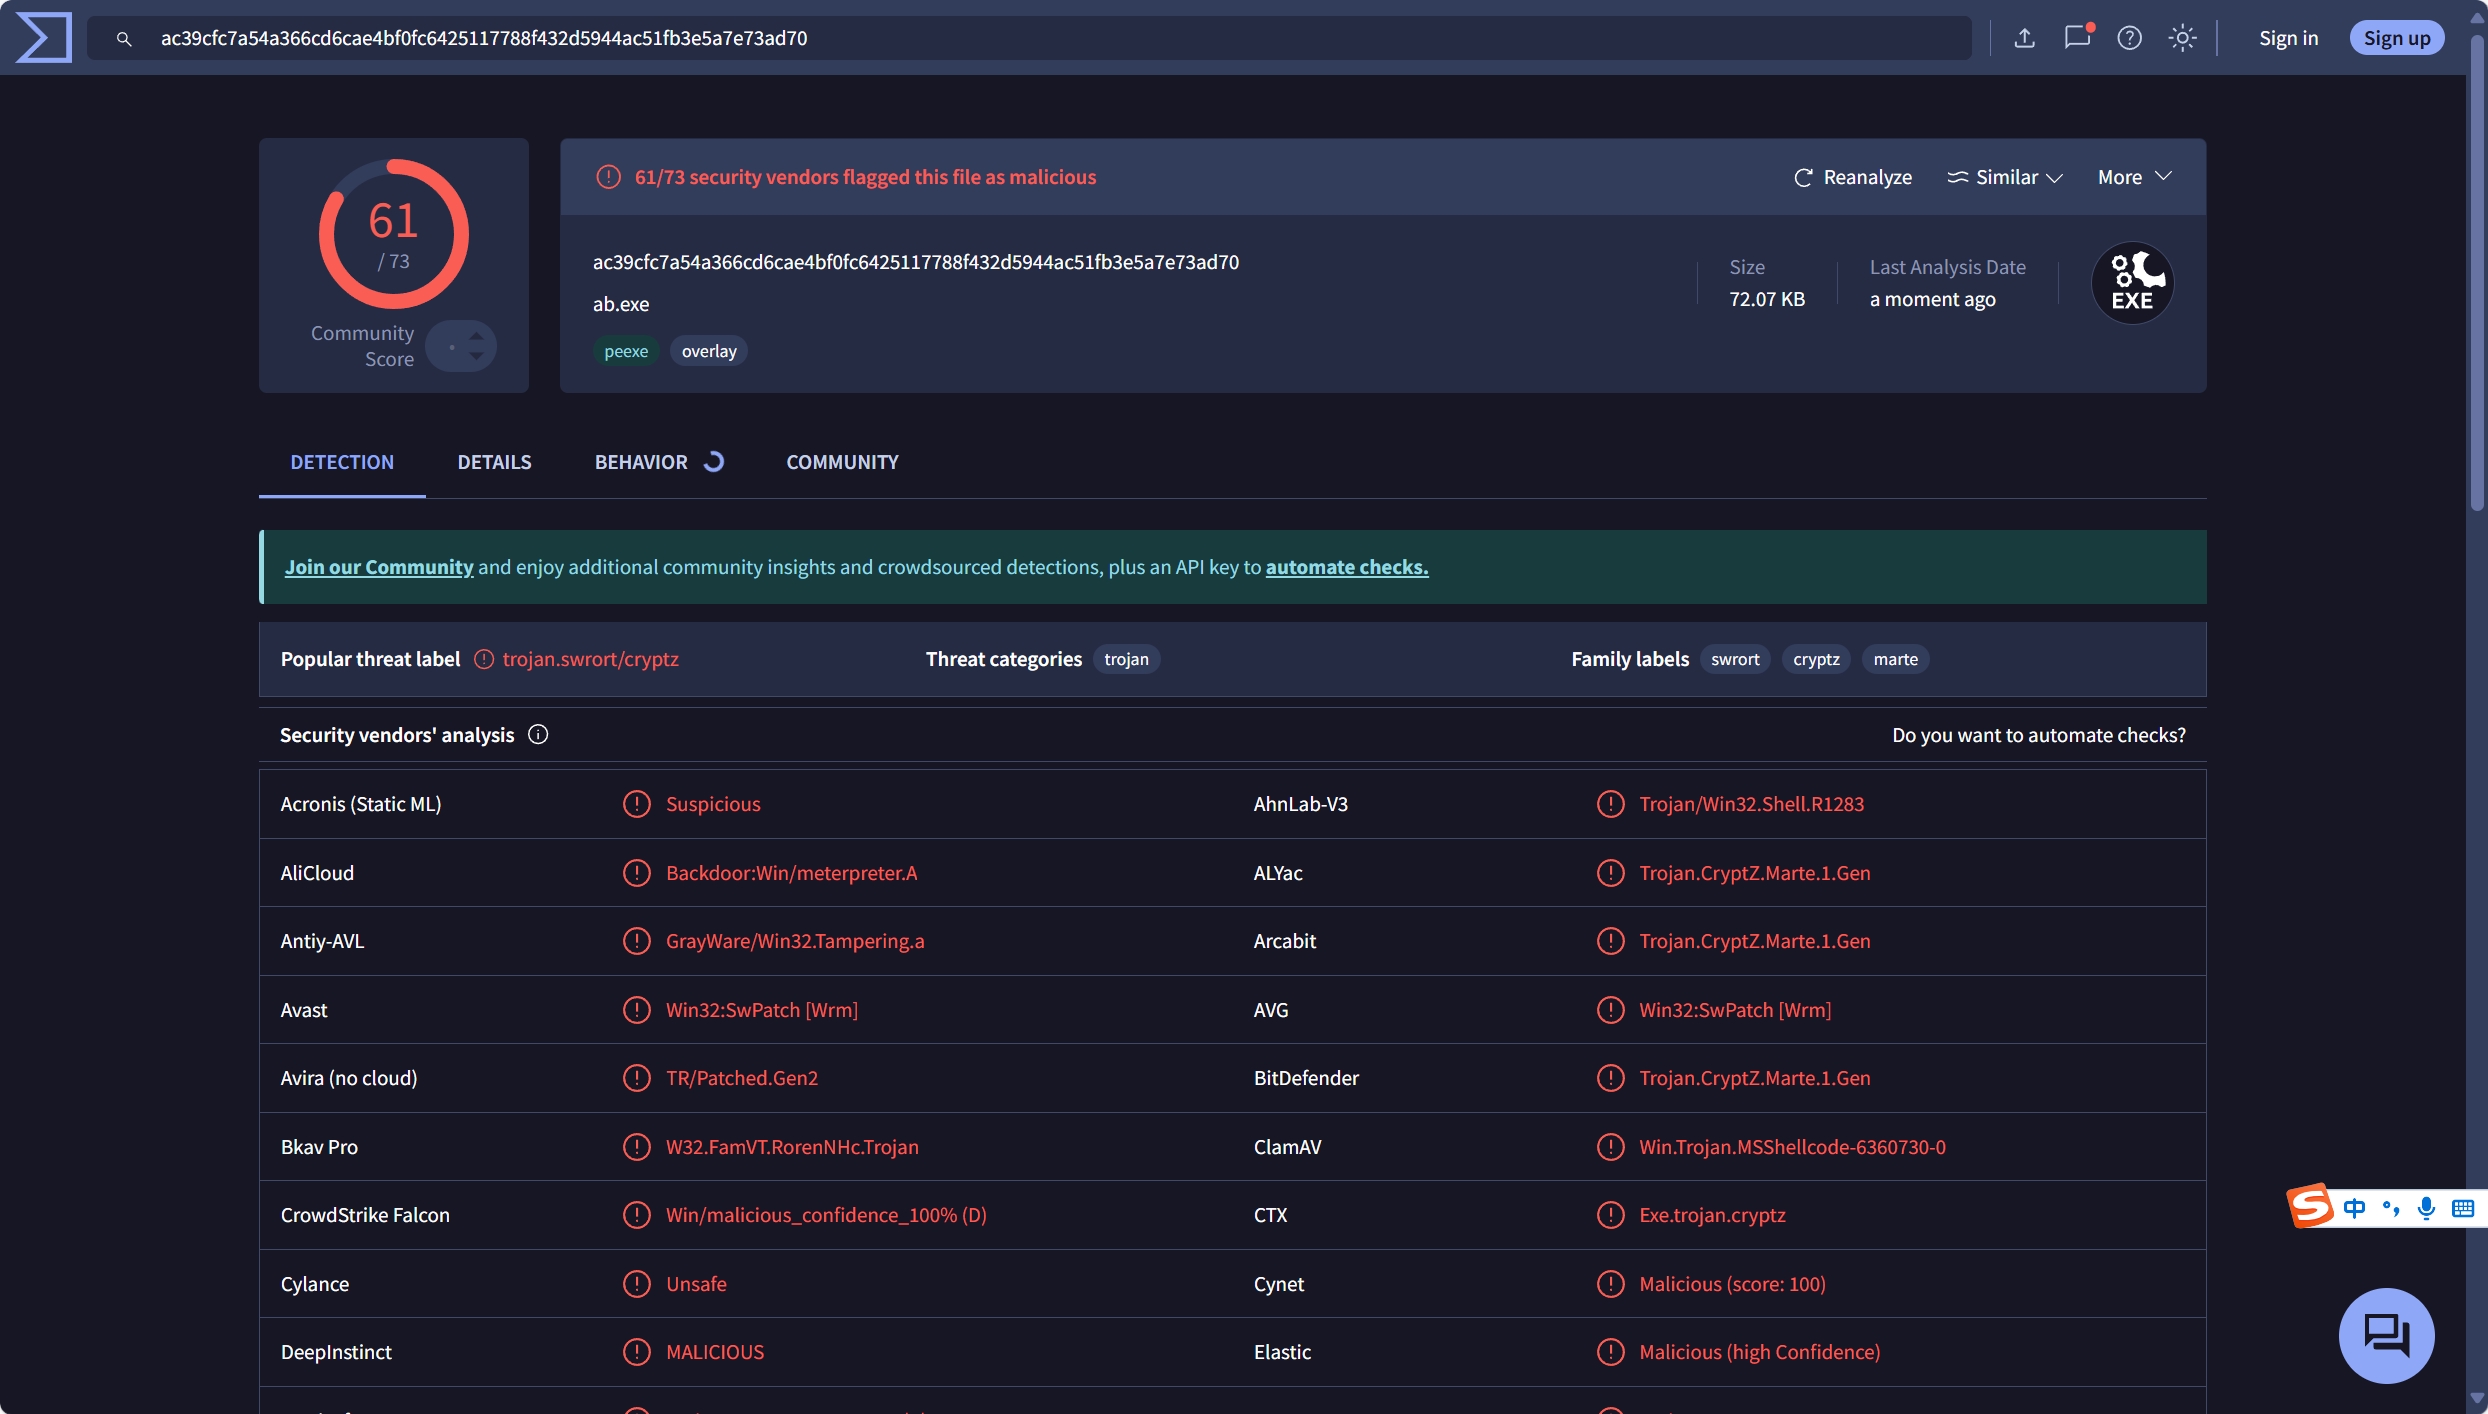Click the popular threat label warning icon
Screen dimensions: 2488x1414
pyautogui.click(x=484, y=659)
